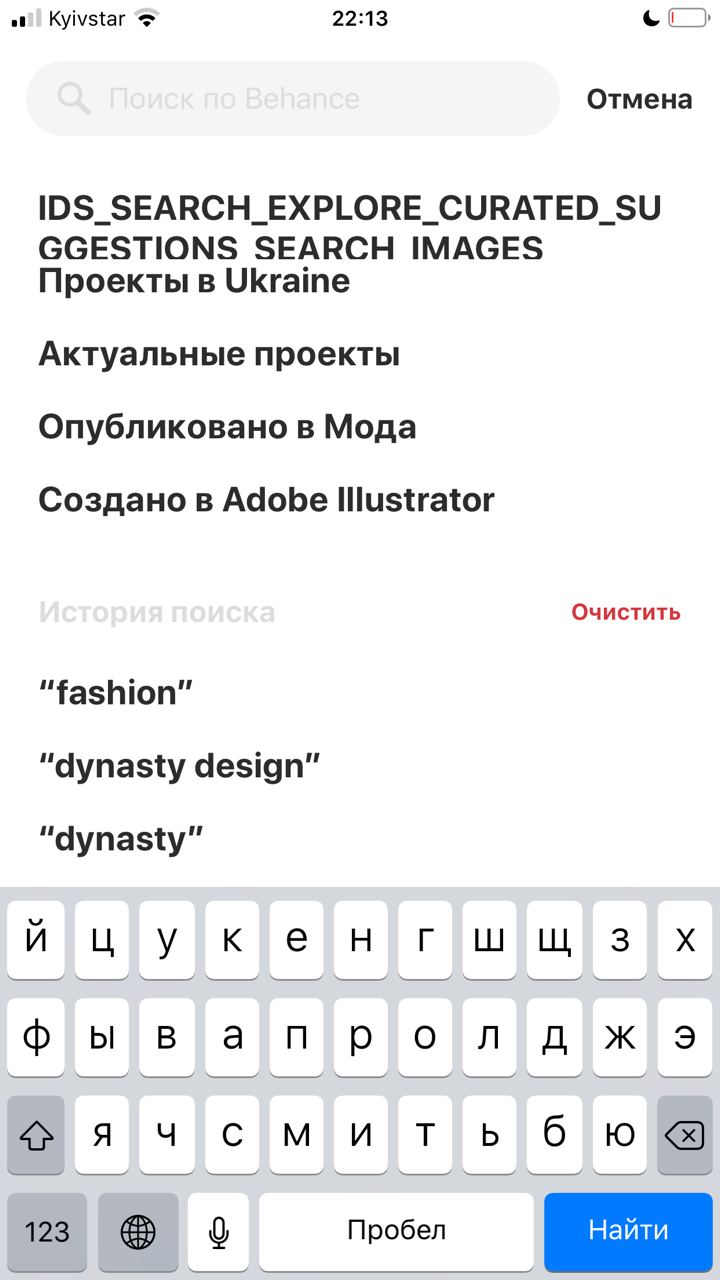
Task: Select "dynasty" search history entry
Action: point(121,839)
